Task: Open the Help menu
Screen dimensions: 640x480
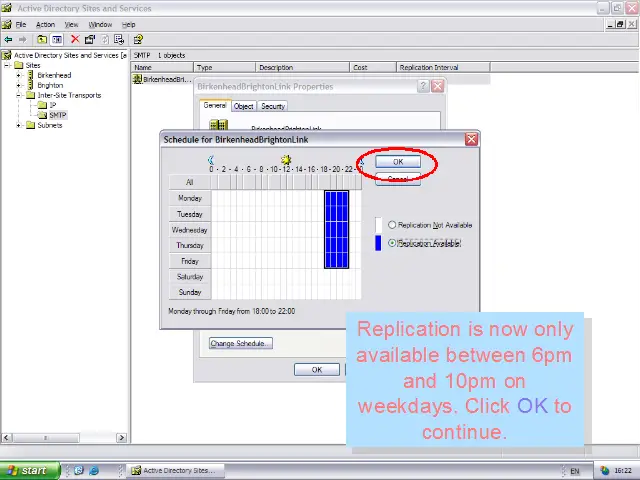Action: click(x=128, y=24)
